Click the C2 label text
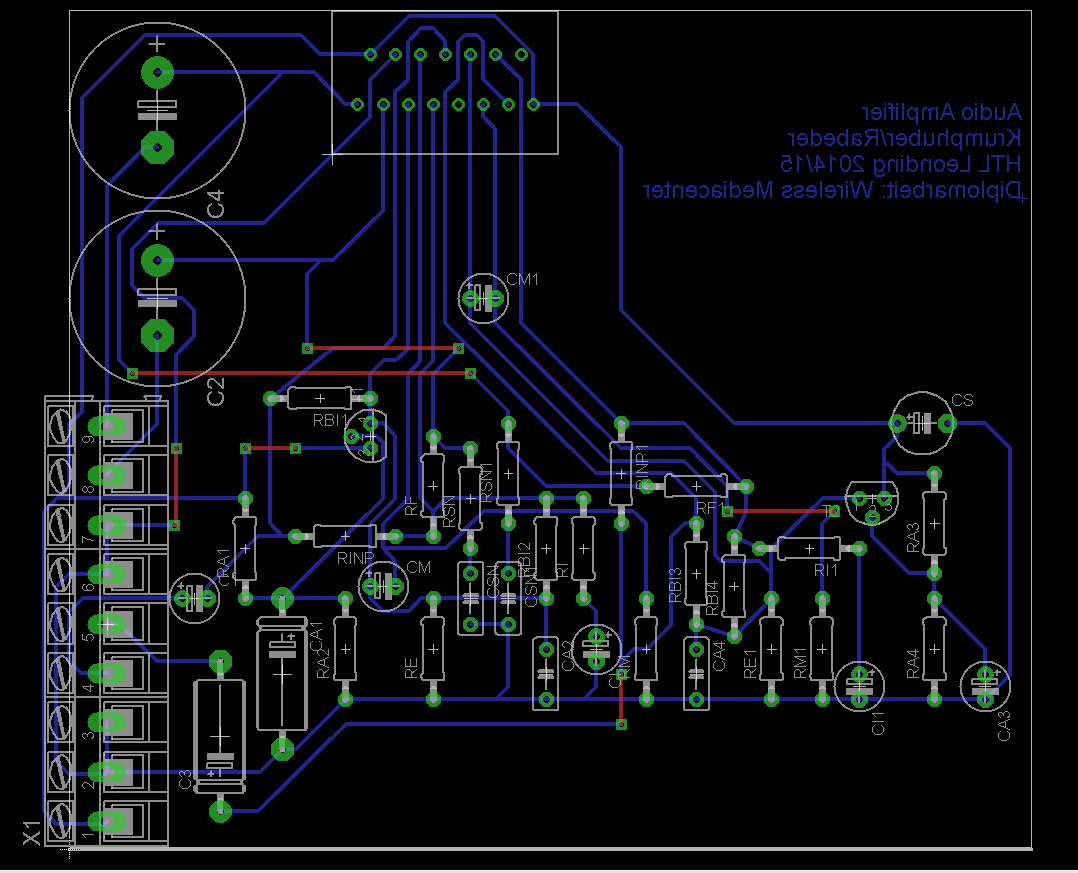Viewport: 1078px width, 873px height. [216, 392]
